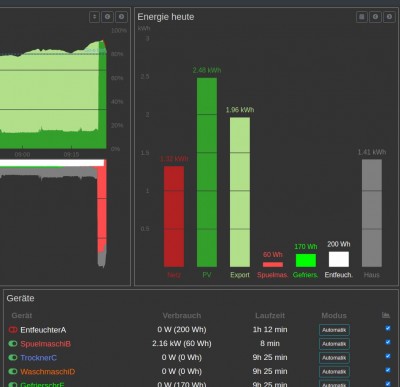The image size is (400, 387).
Task: Uncheck the chart checkbox for EntfeuchterA
Action: tap(388, 328)
